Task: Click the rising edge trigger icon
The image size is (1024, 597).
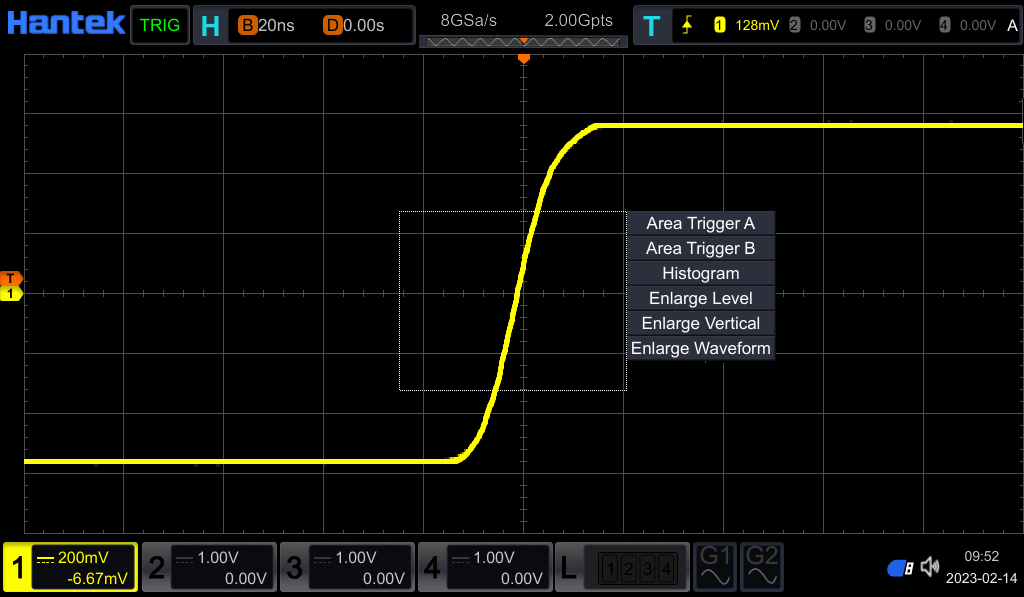Action: tap(686, 25)
